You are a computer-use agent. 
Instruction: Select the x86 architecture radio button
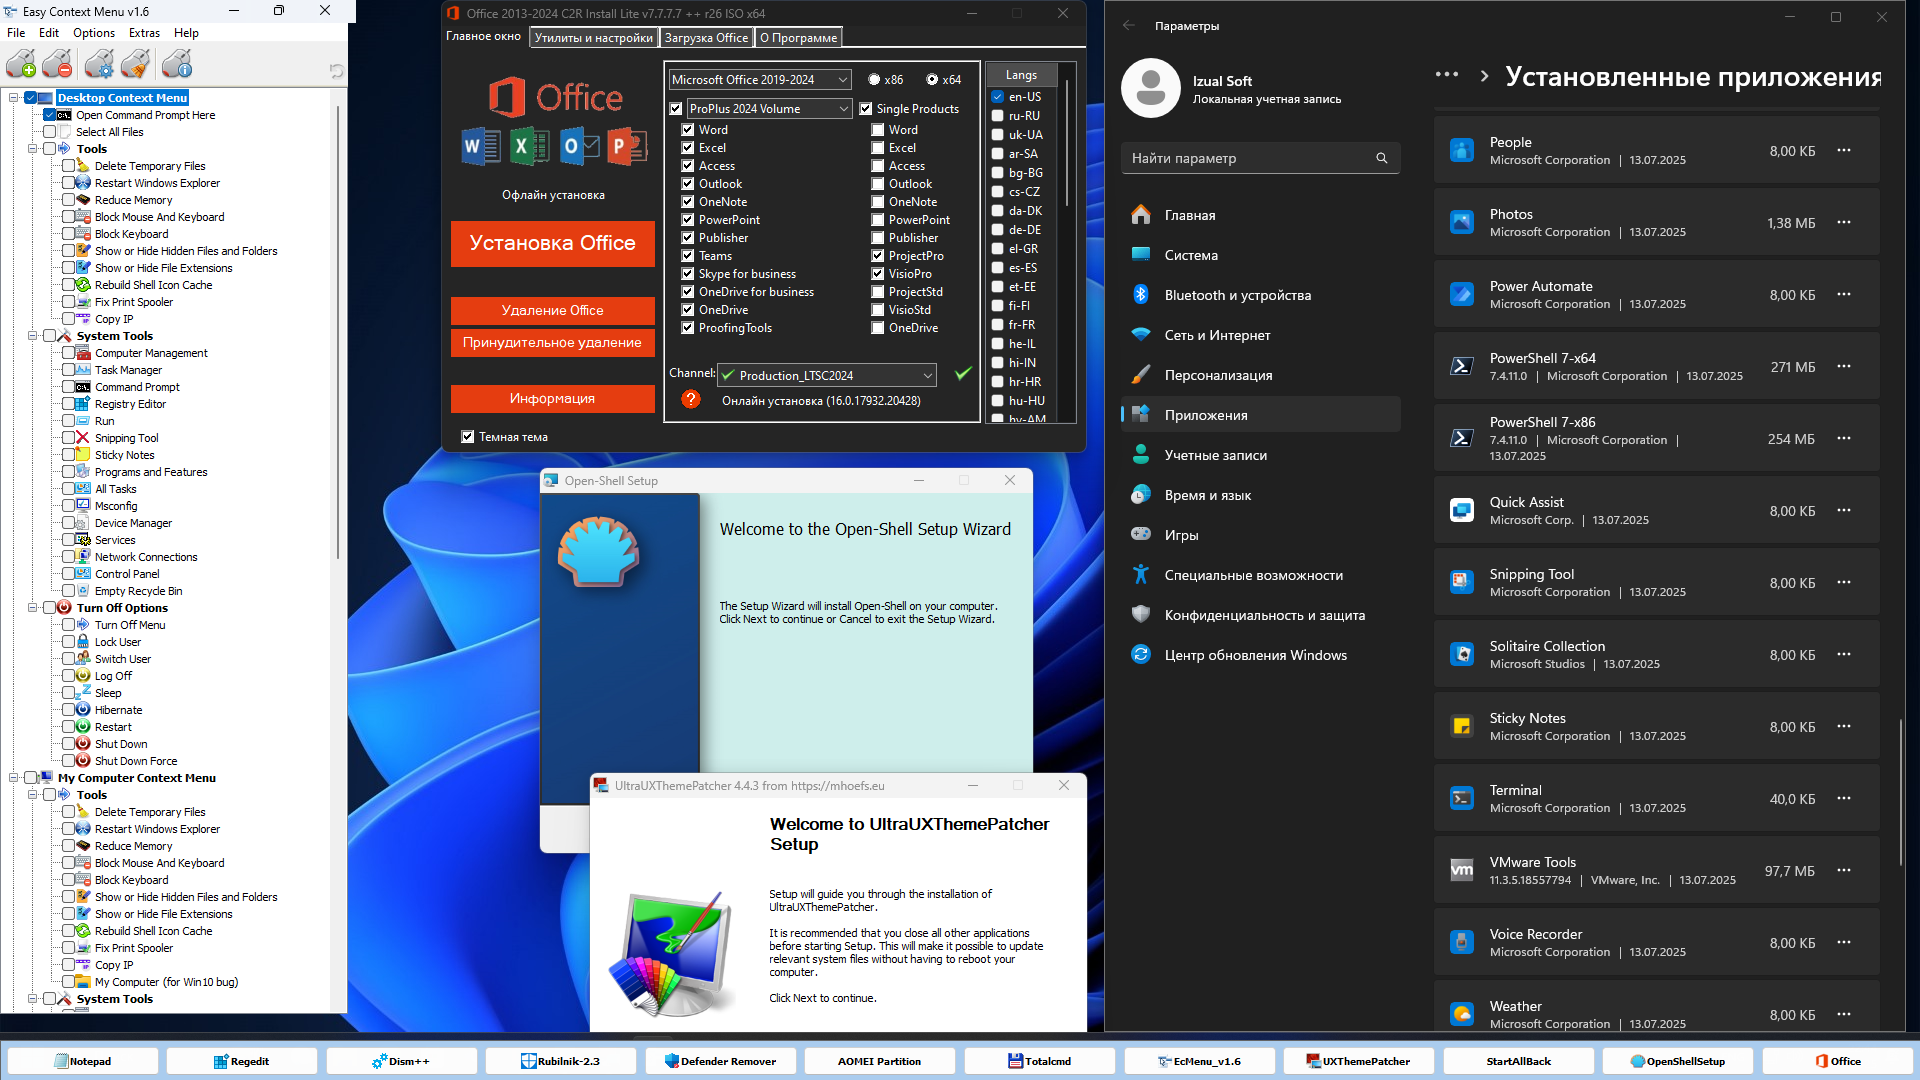pyautogui.click(x=874, y=80)
